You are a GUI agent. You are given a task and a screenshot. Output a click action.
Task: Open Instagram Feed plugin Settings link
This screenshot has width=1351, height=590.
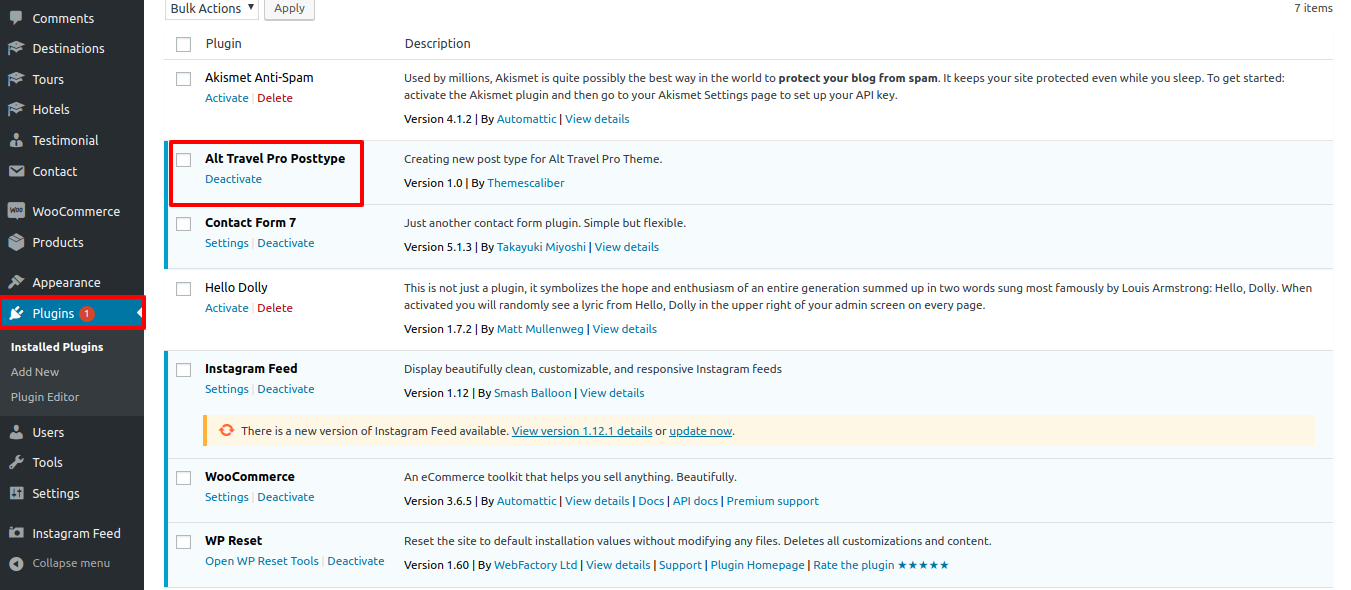pos(227,389)
